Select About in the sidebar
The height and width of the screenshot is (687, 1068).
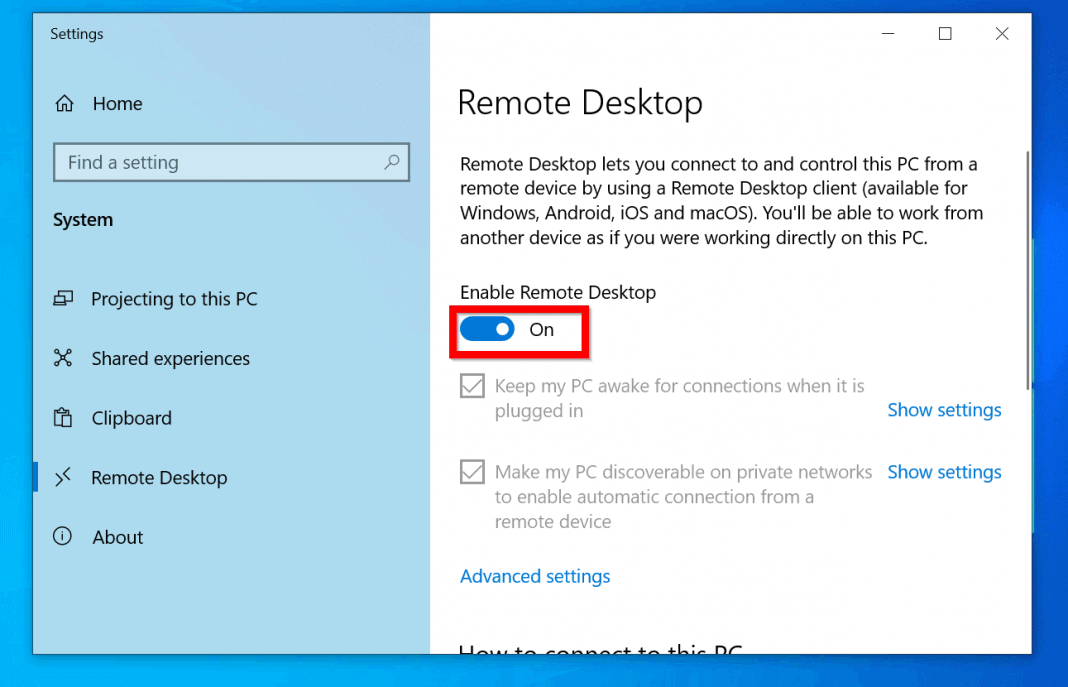click(x=118, y=537)
